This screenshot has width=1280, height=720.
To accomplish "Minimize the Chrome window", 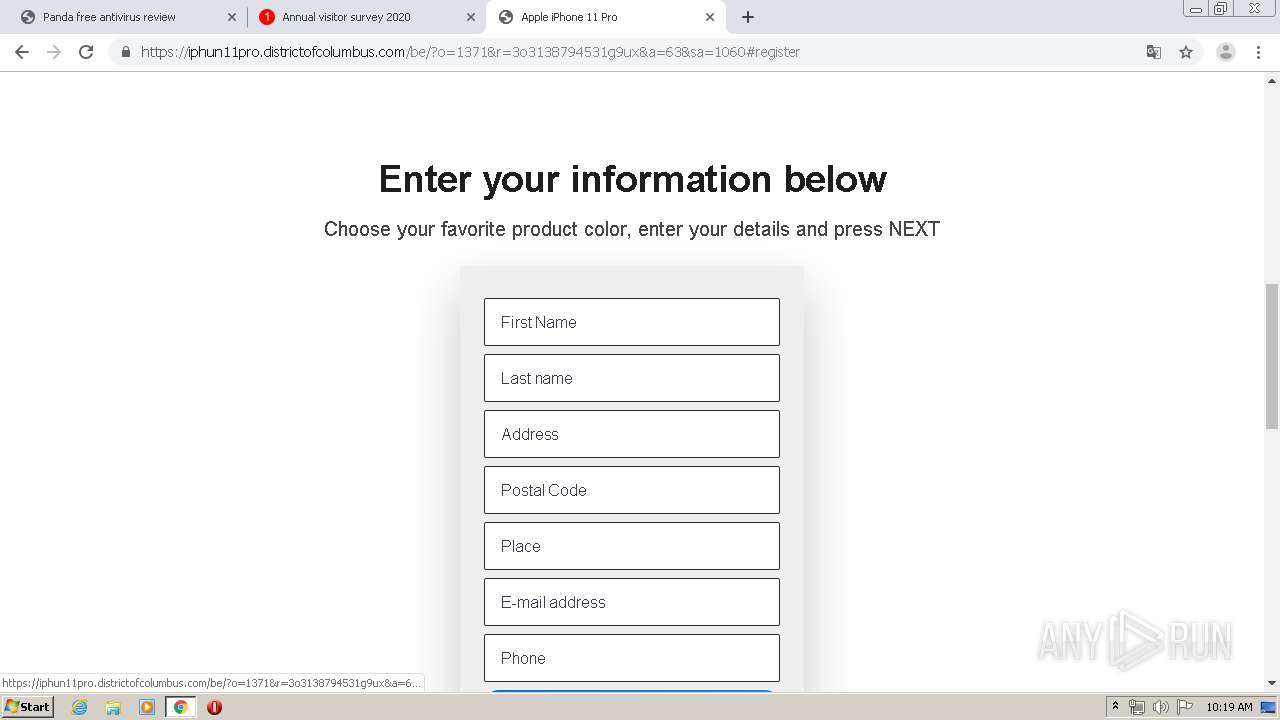I will coord(1196,8).
